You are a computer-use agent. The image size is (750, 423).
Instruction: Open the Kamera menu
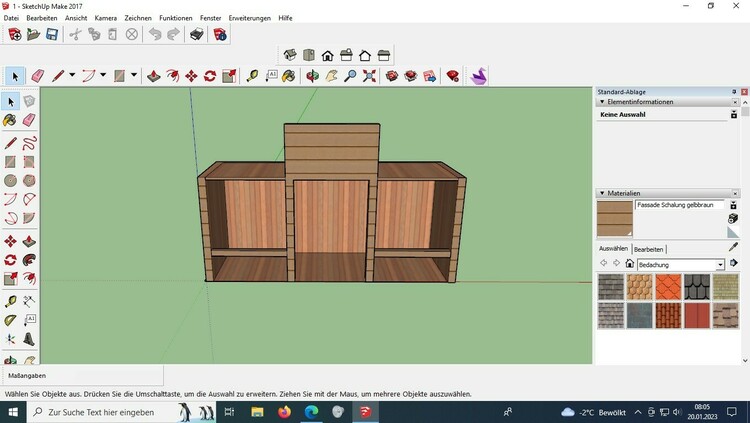105,18
